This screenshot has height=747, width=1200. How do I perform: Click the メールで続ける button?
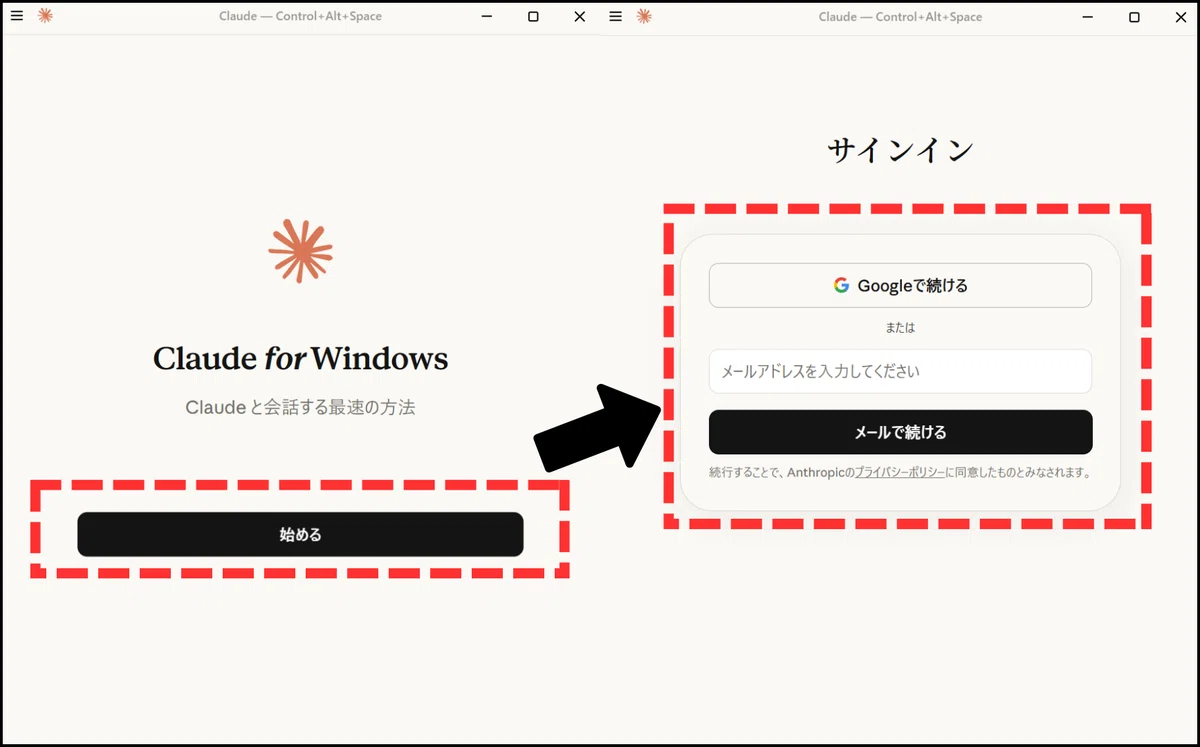[x=900, y=432]
